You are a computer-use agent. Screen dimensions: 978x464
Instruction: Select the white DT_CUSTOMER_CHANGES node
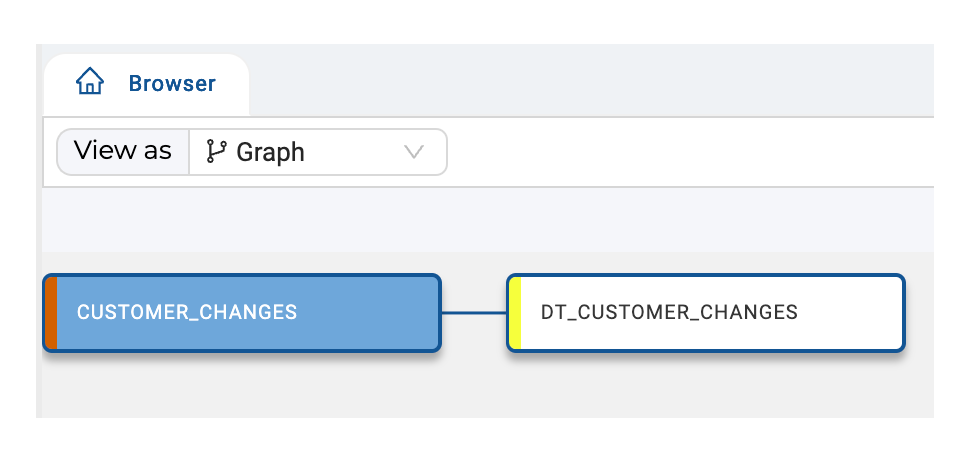pos(705,313)
